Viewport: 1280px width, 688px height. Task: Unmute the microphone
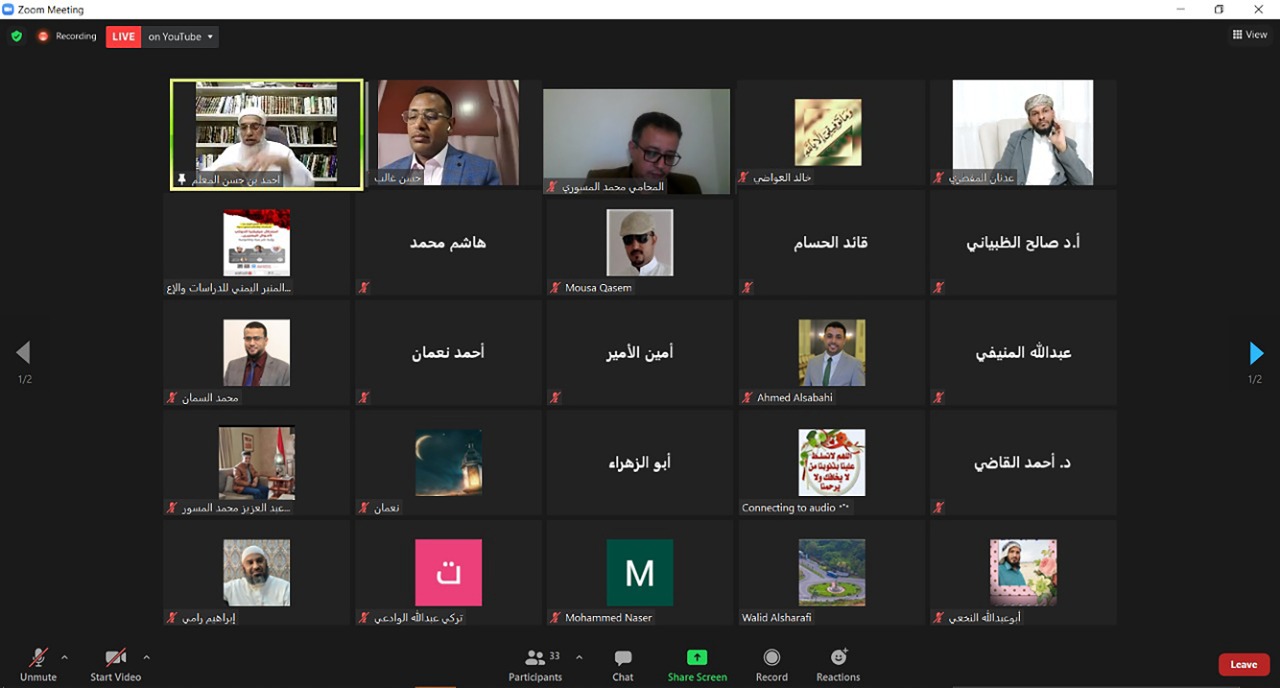38,658
